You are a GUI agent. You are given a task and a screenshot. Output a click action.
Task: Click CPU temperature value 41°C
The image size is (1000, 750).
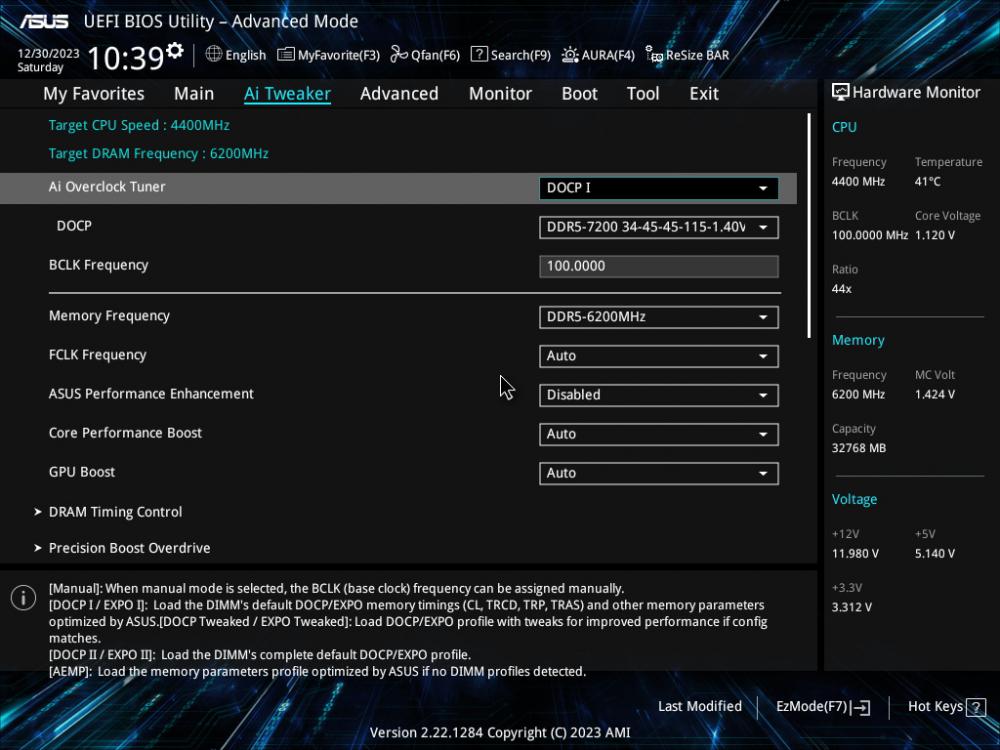[928, 181]
